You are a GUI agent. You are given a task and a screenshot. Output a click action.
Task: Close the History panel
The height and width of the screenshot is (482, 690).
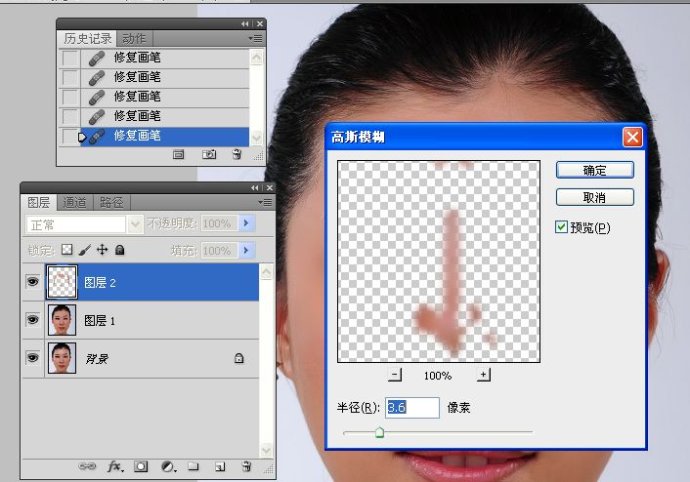(x=260, y=24)
